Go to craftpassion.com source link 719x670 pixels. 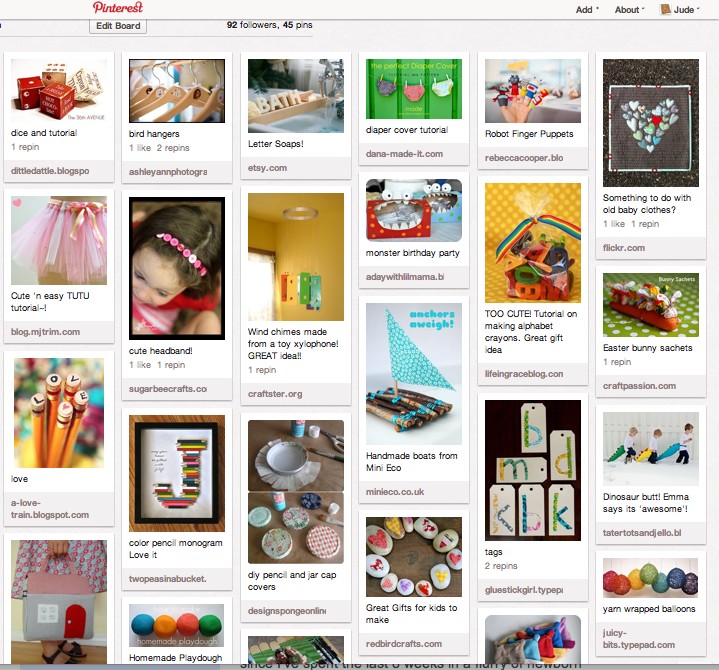(639, 386)
